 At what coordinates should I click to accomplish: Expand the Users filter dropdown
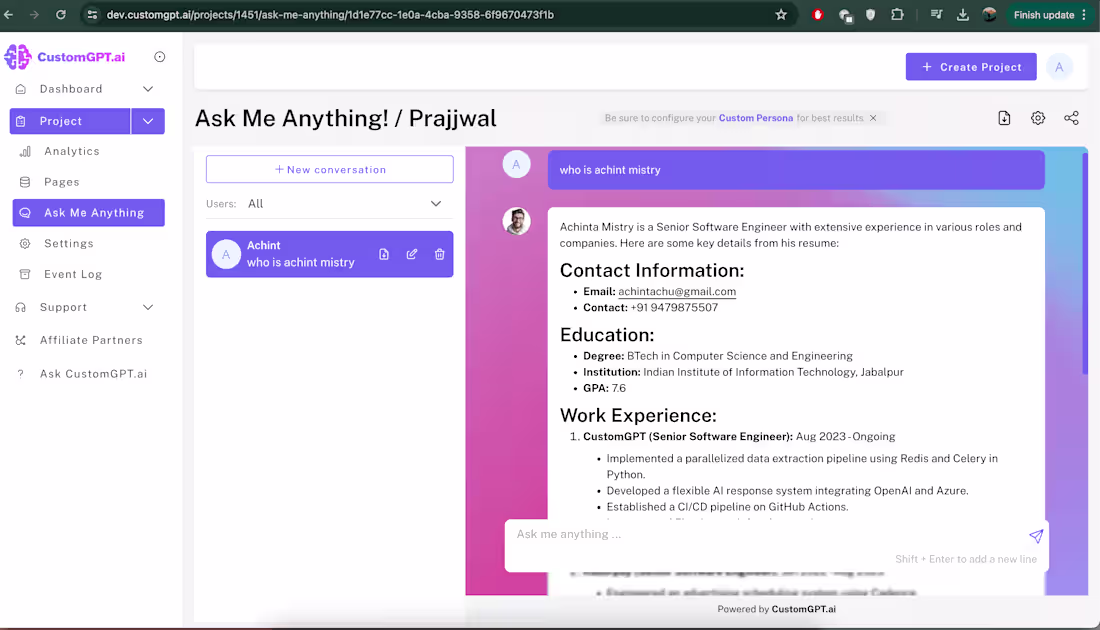tap(436, 203)
